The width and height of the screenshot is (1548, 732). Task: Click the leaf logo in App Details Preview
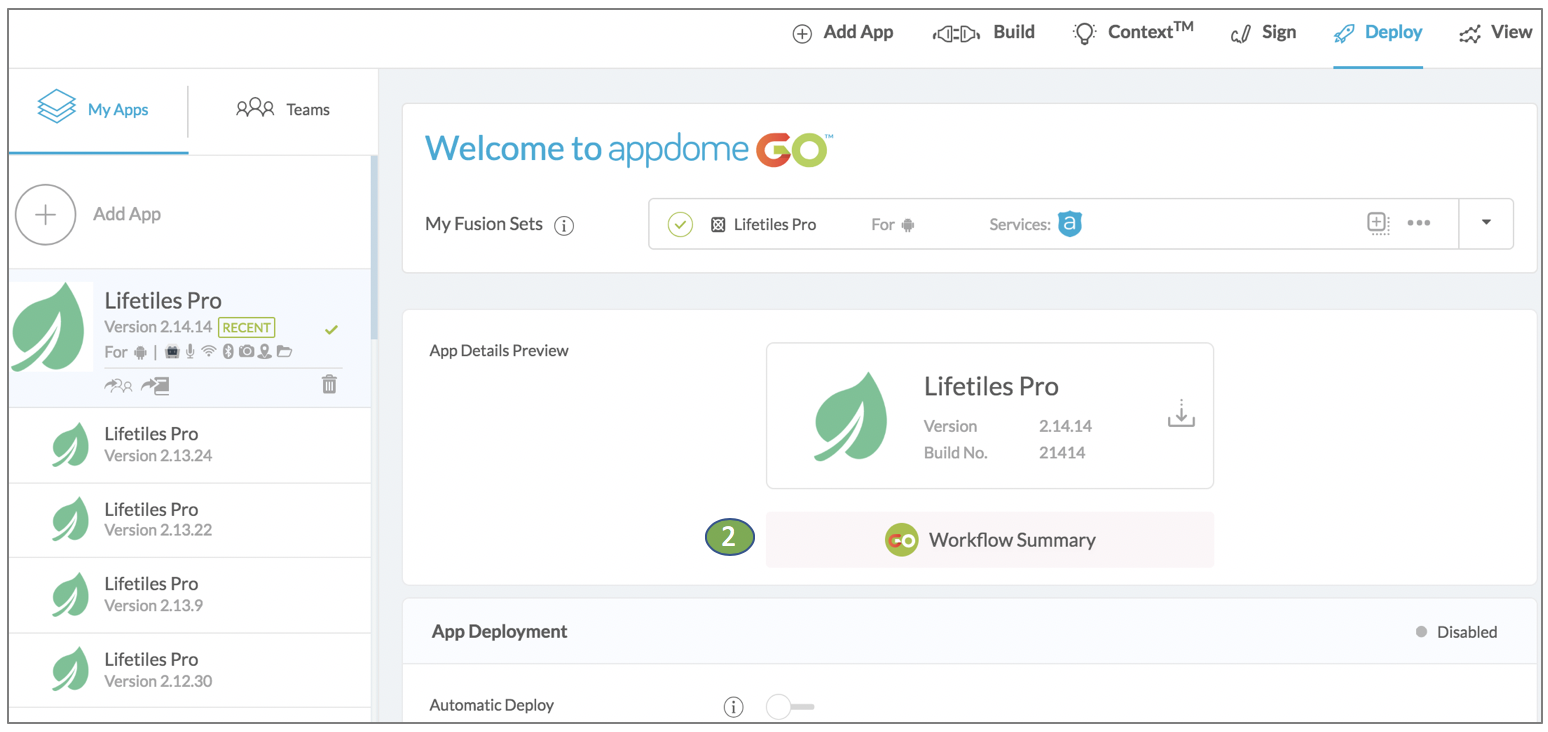849,416
